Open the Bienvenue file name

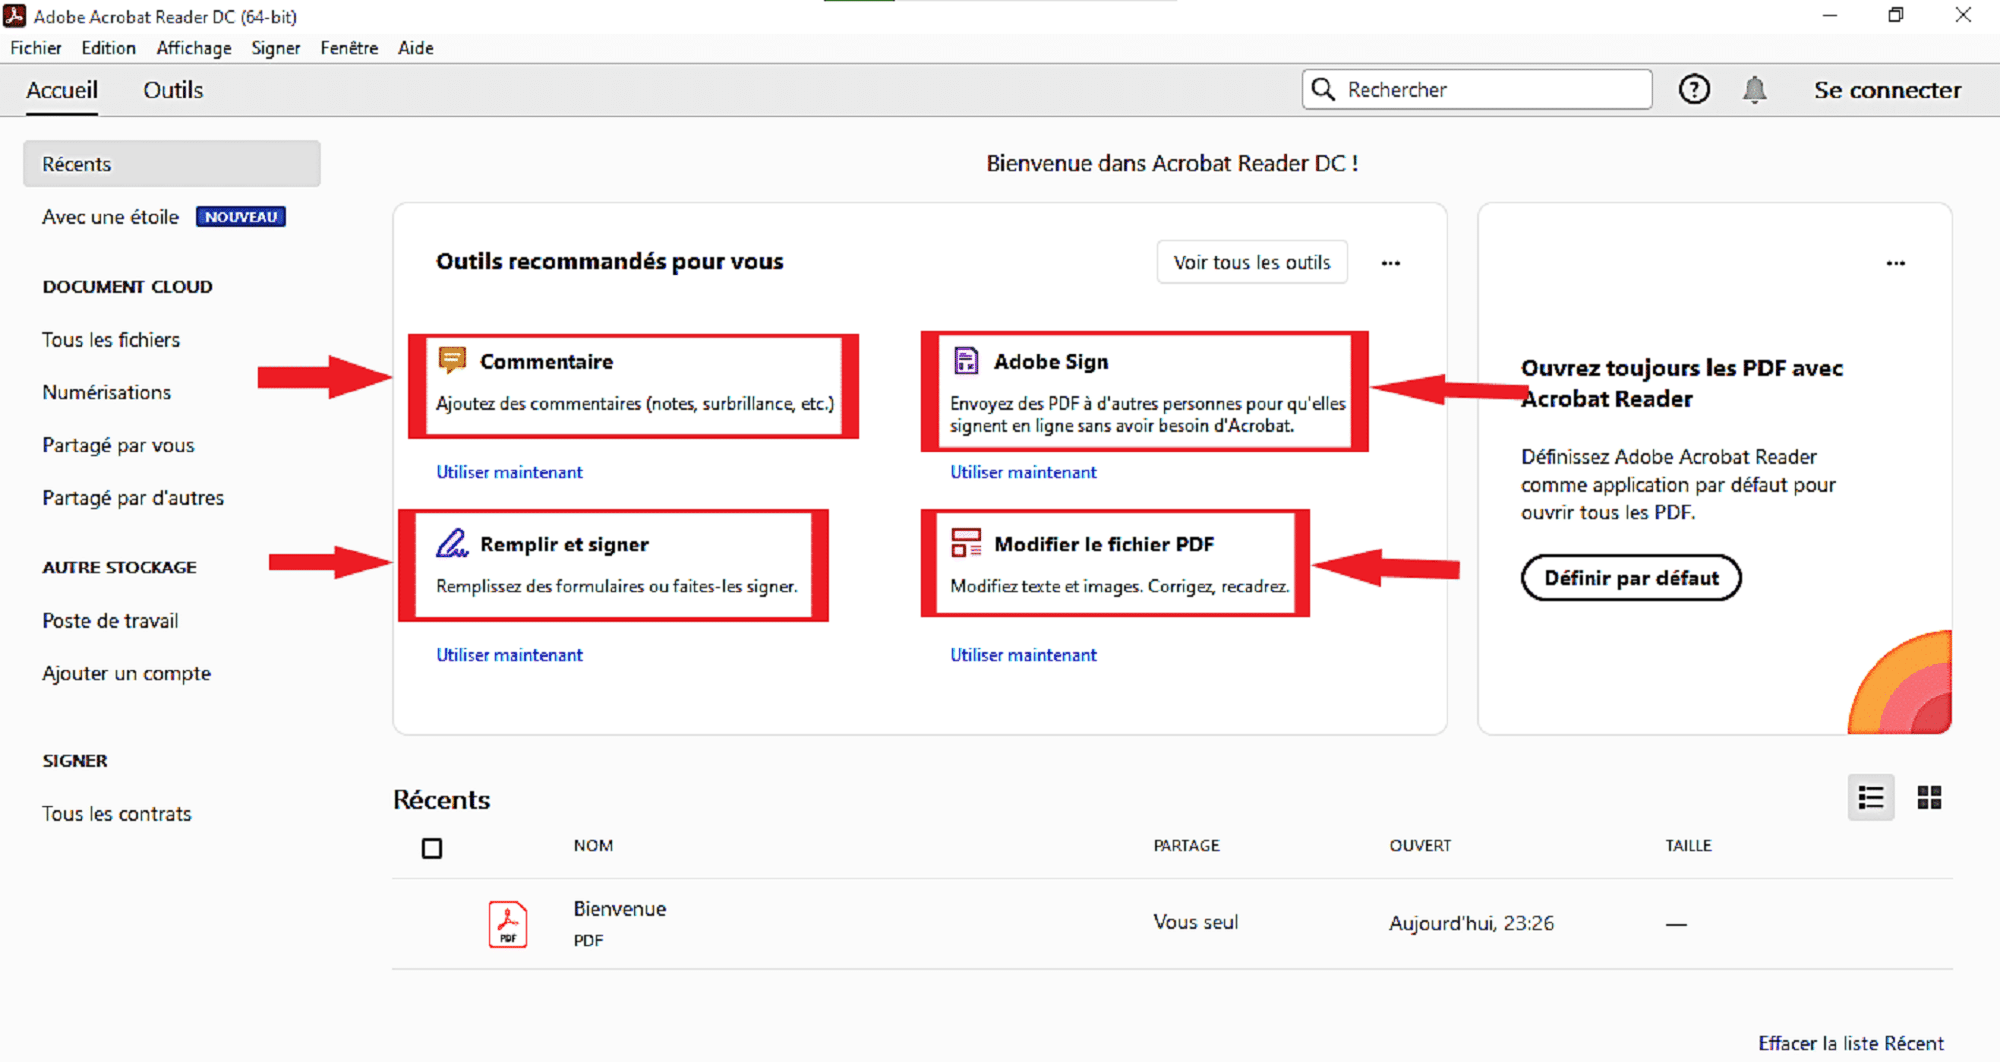coord(620,909)
